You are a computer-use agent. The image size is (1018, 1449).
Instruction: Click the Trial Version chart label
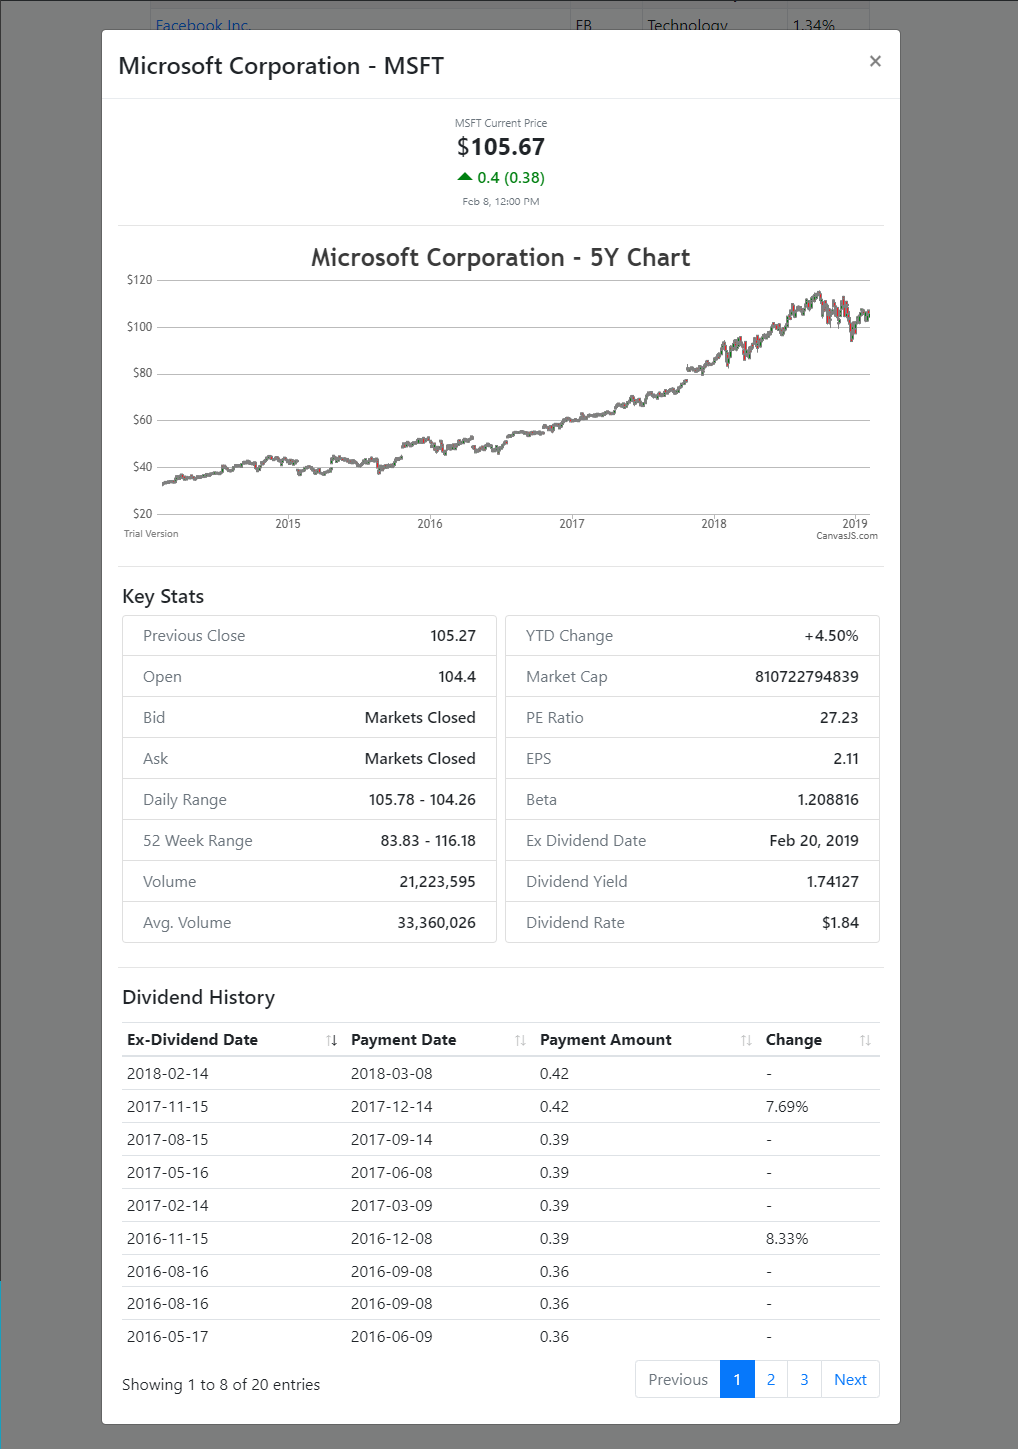(151, 534)
